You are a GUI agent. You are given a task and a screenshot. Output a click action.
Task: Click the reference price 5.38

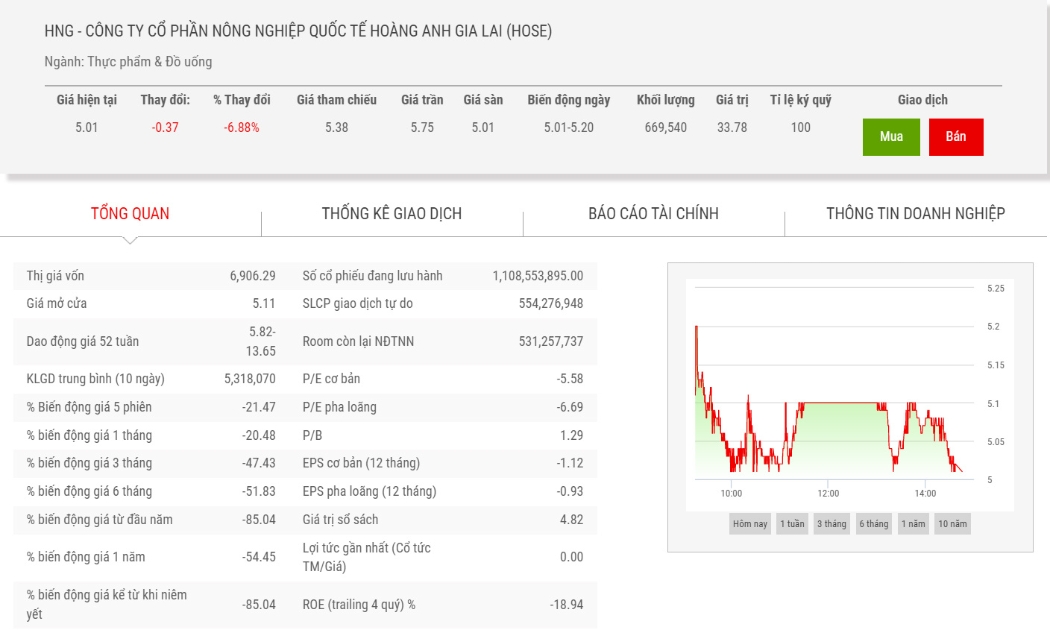tap(336, 127)
